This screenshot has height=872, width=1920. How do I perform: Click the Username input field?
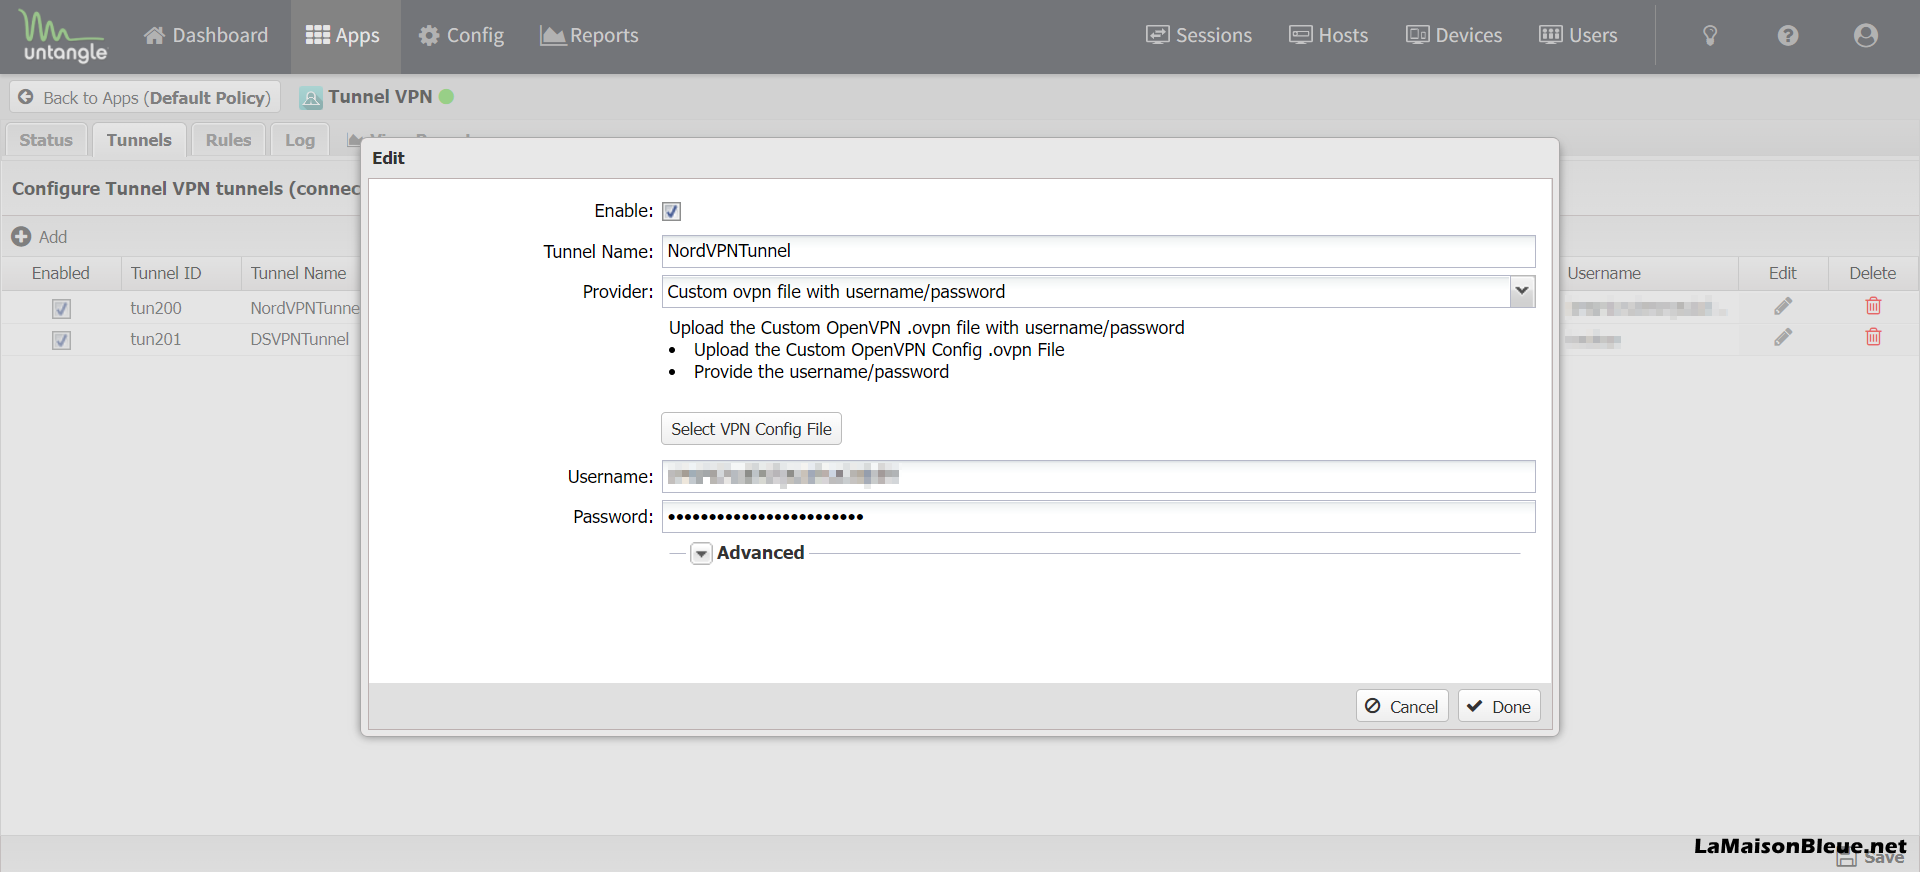click(x=1098, y=476)
